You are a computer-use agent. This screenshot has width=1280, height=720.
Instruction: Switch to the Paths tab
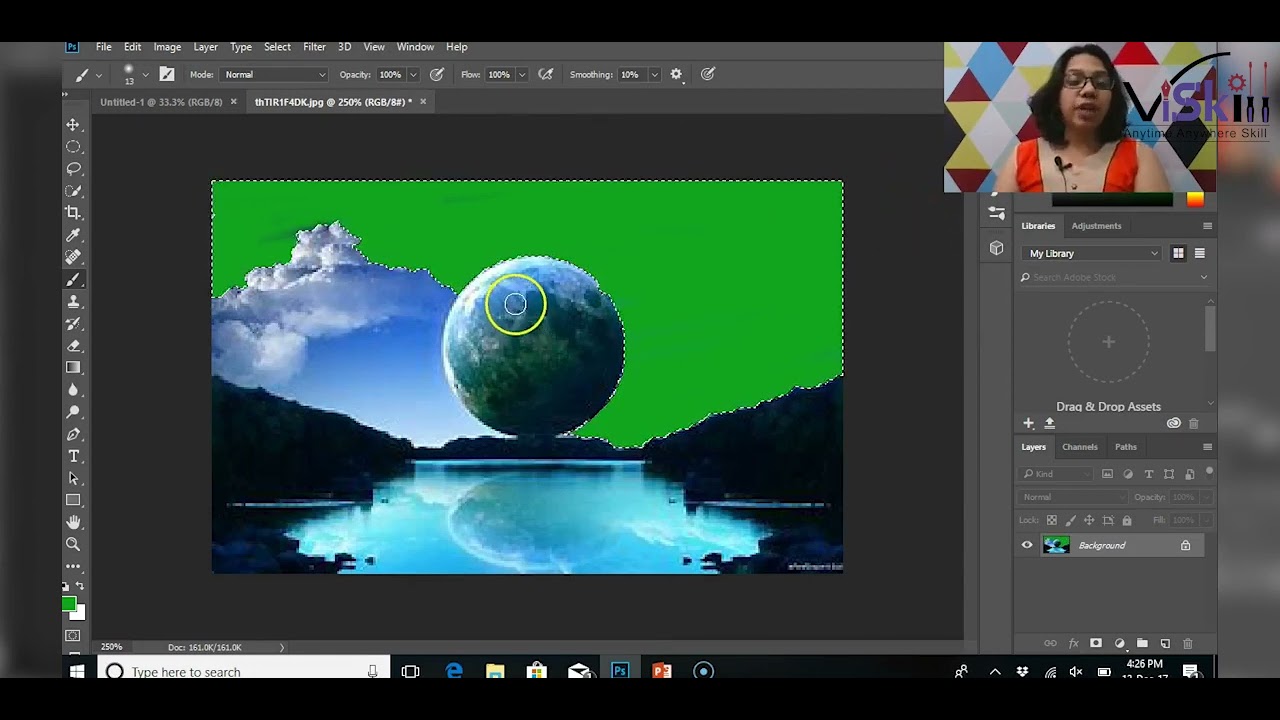[x=1126, y=447]
